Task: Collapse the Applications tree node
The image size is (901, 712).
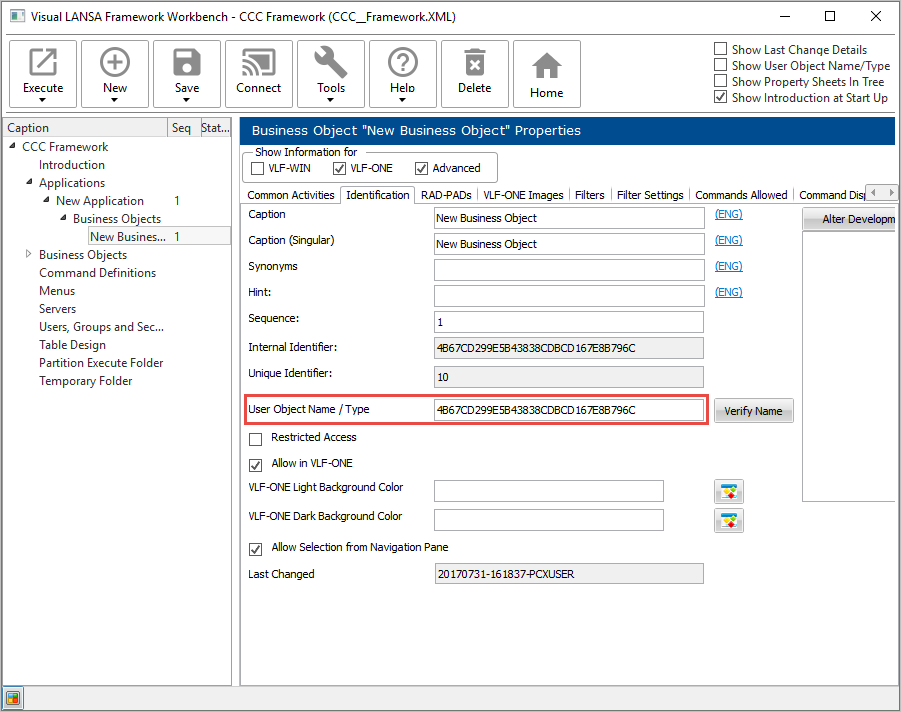Action: 29,183
